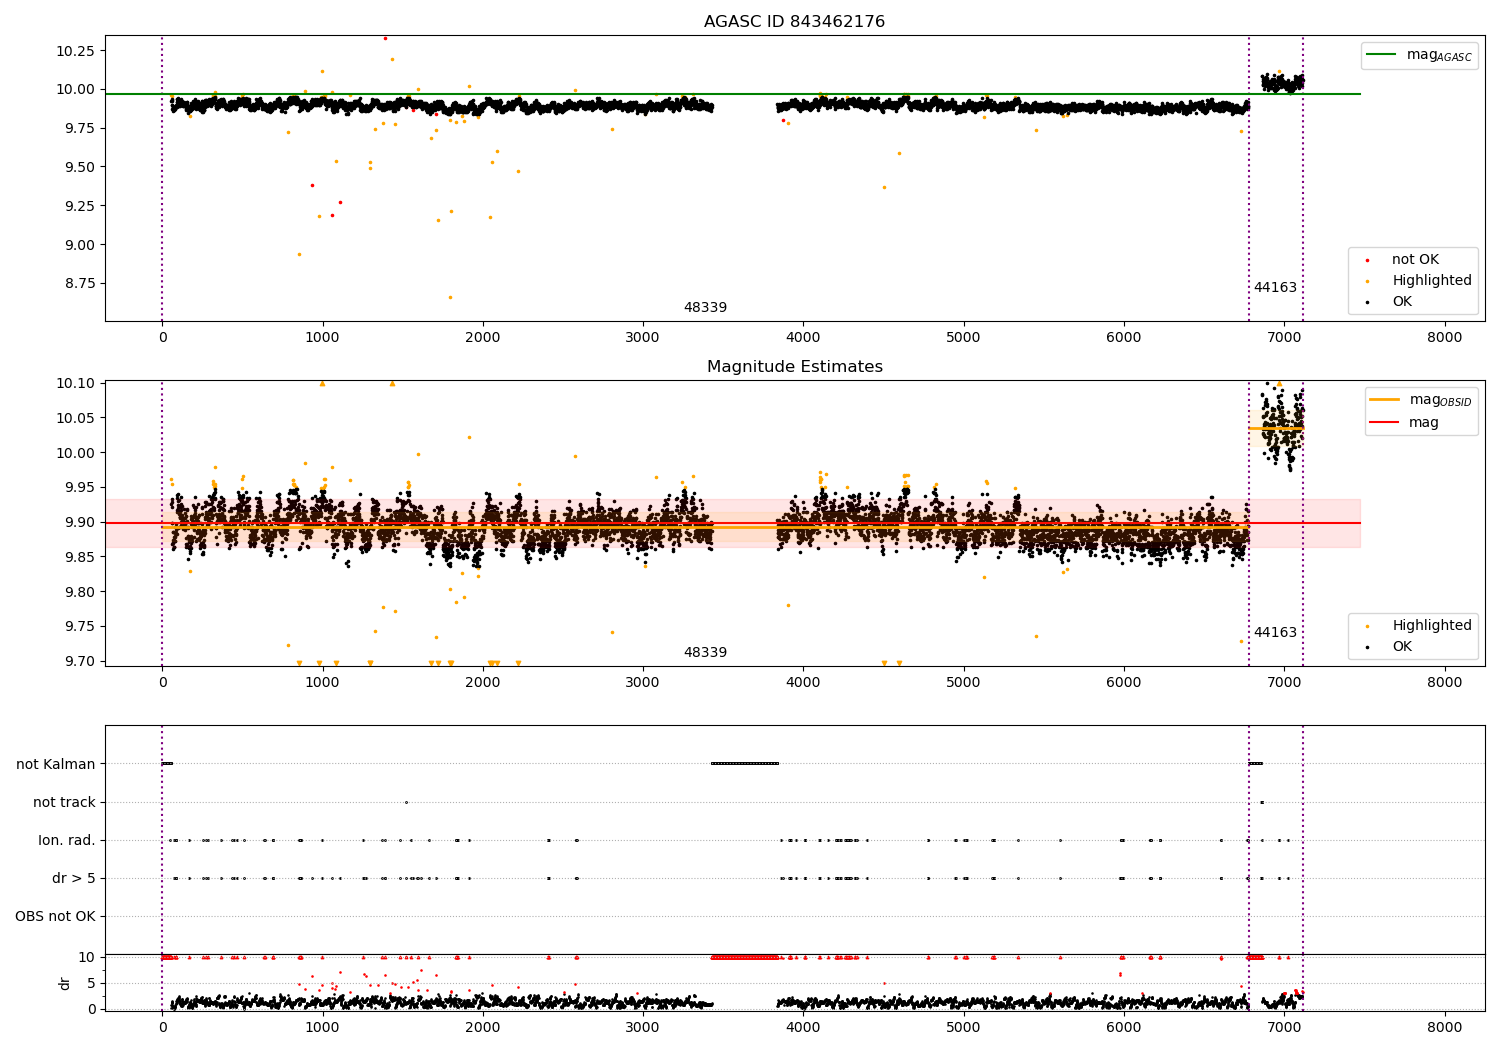This screenshot has width=1500, height=1050.
Task: Click 'OK' legend entry in the middle plot
Action: pyautogui.click(x=1402, y=647)
